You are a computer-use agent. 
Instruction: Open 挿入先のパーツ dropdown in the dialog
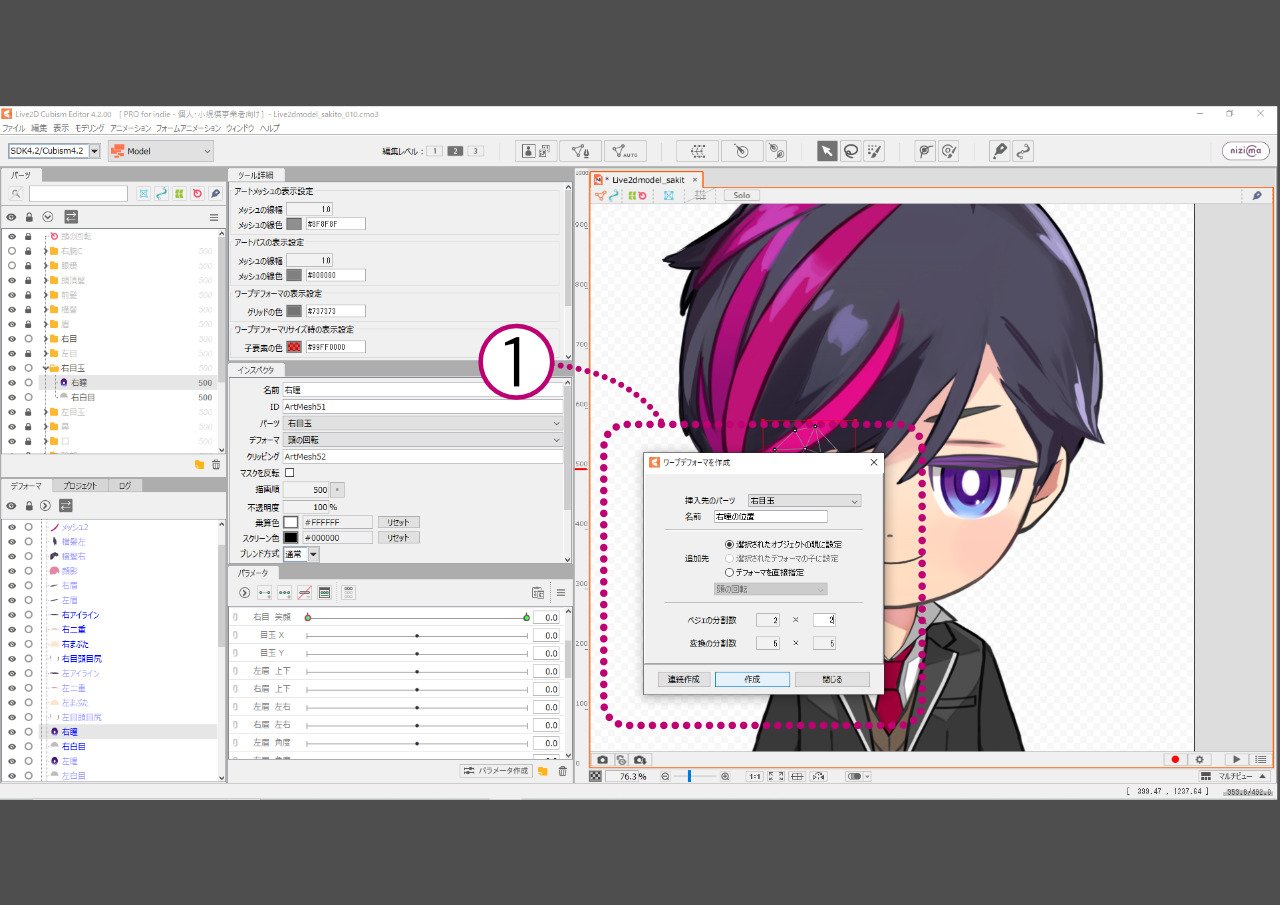tap(804, 500)
